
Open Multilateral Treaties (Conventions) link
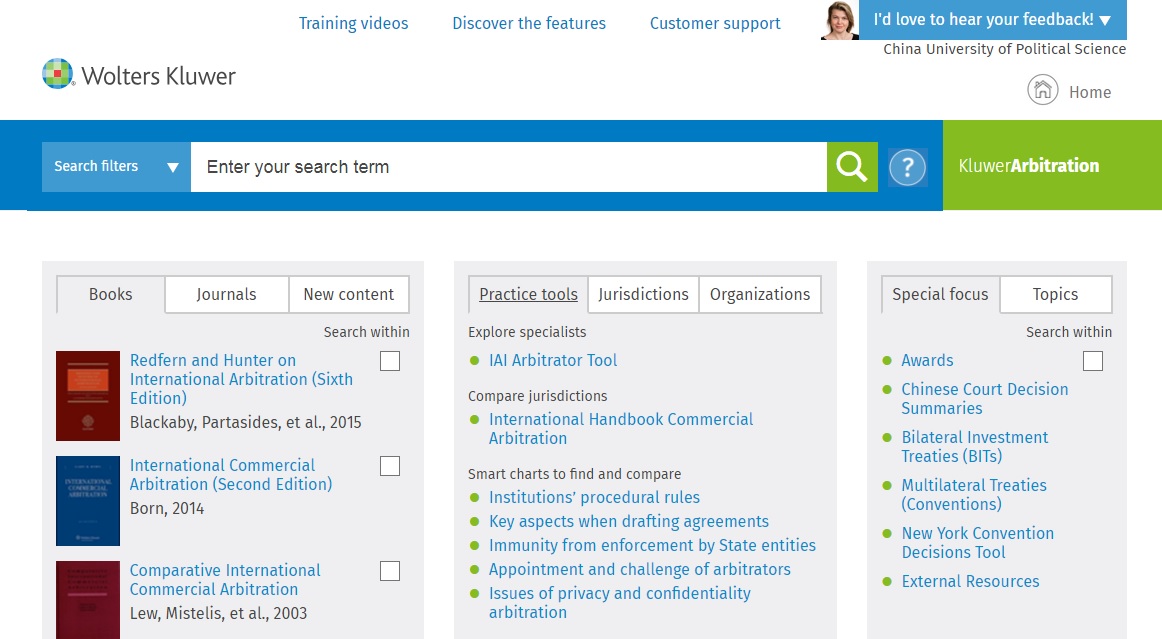point(974,494)
